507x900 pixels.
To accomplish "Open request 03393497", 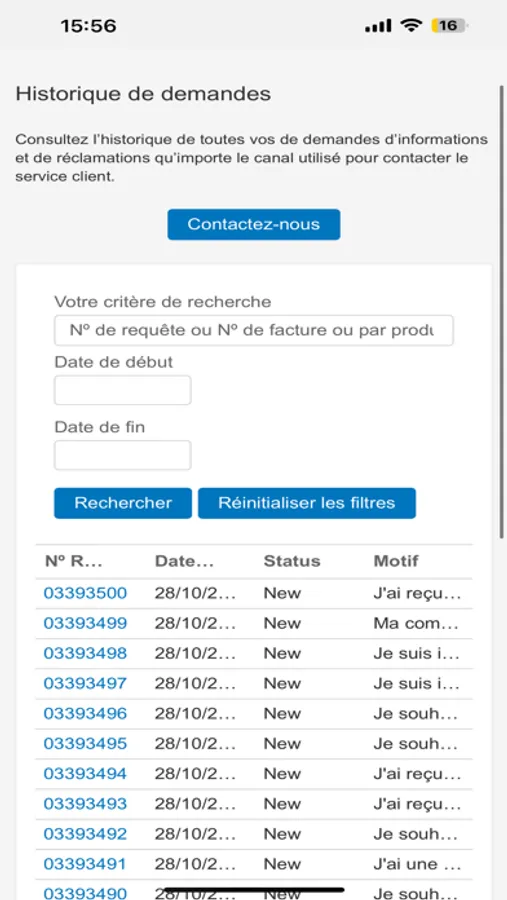I will click(x=85, y=684).
